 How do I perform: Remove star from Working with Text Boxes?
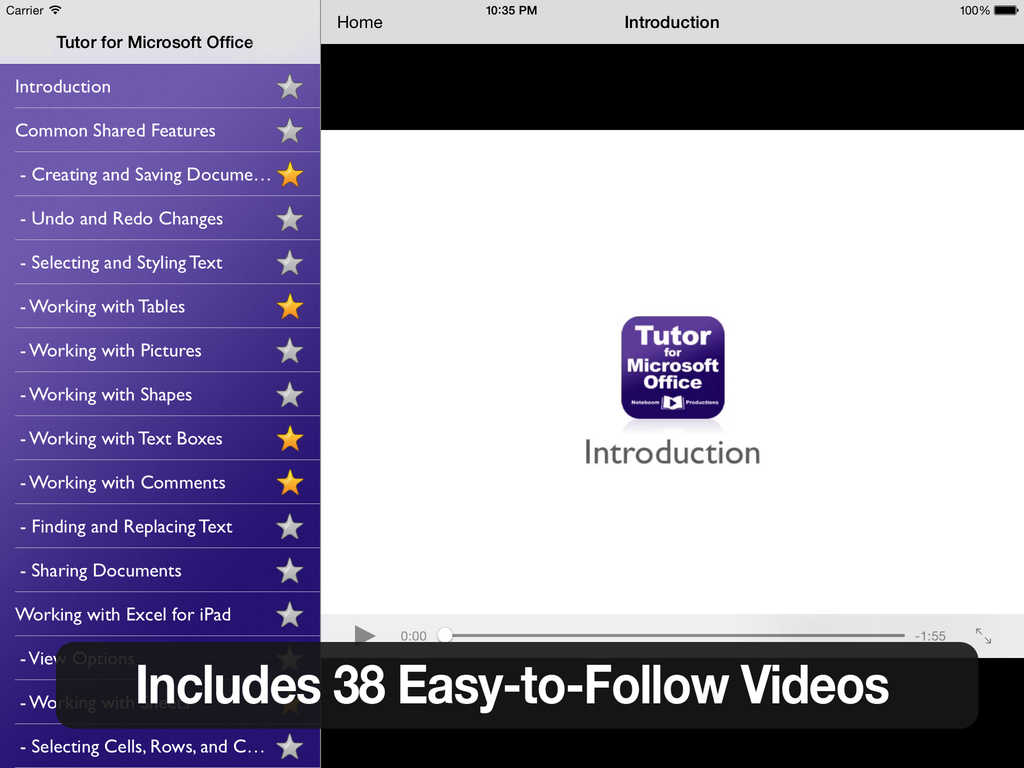coord(290,439)
